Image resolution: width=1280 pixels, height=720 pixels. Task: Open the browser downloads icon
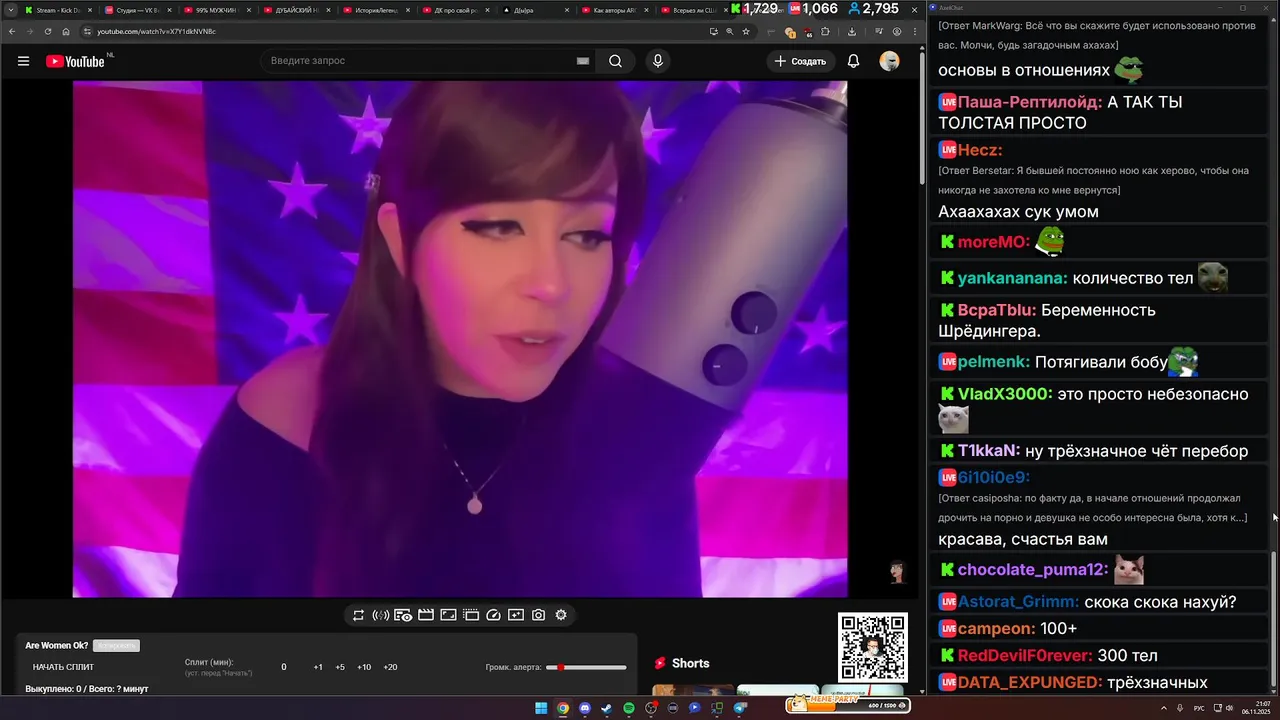click(x=851, y=31)
